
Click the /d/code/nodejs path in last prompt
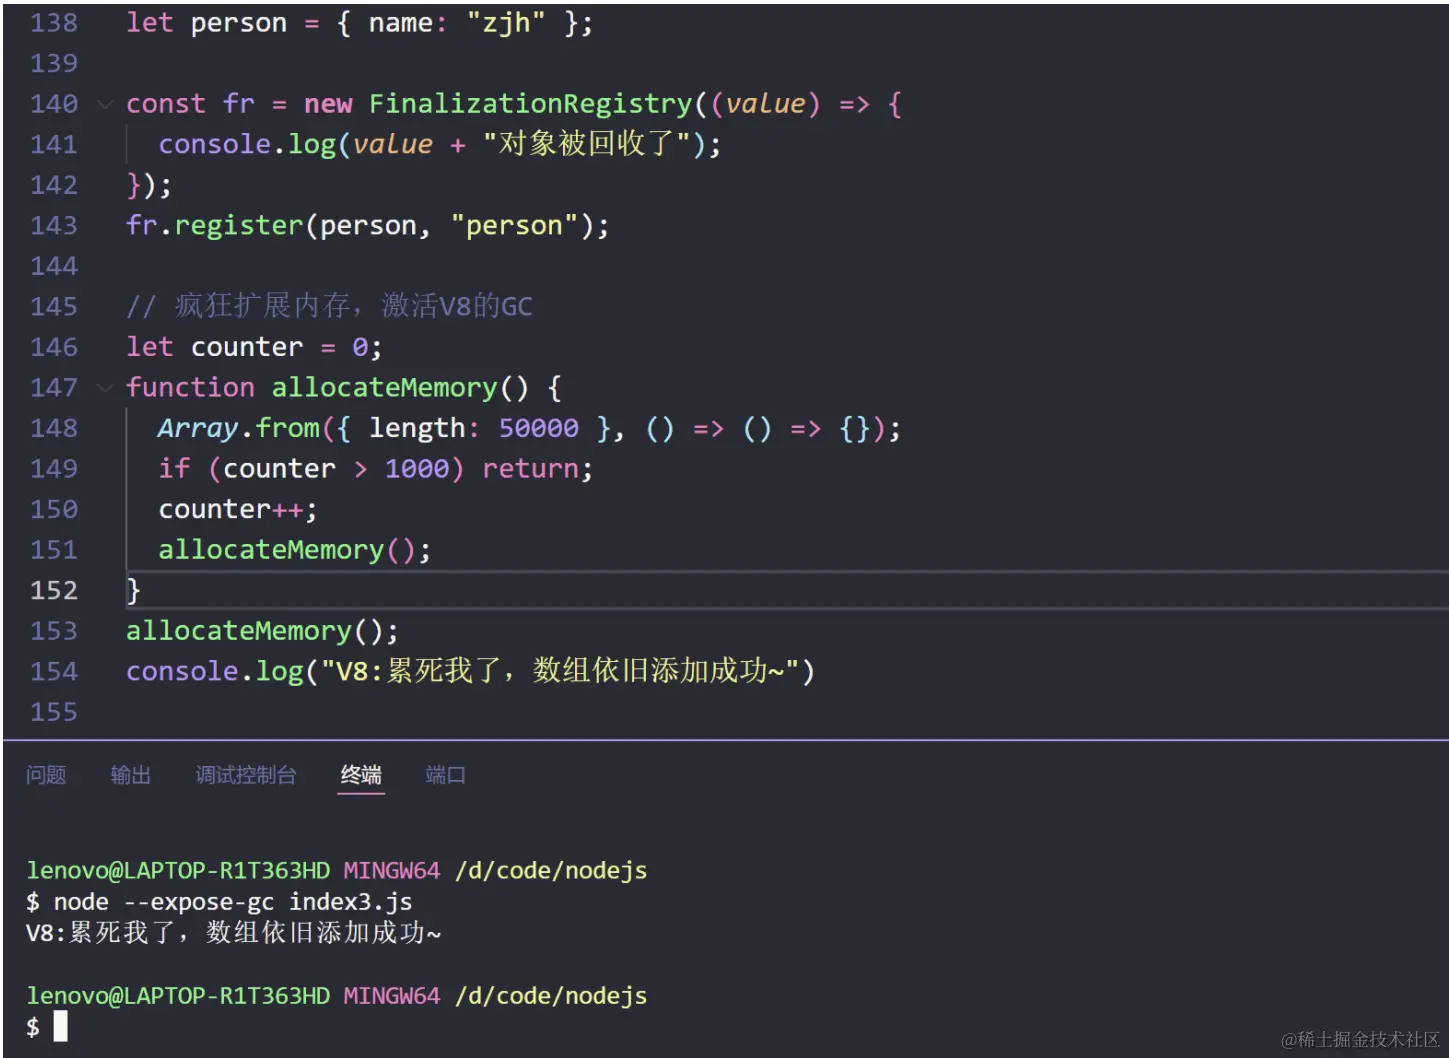pos(551,996)
